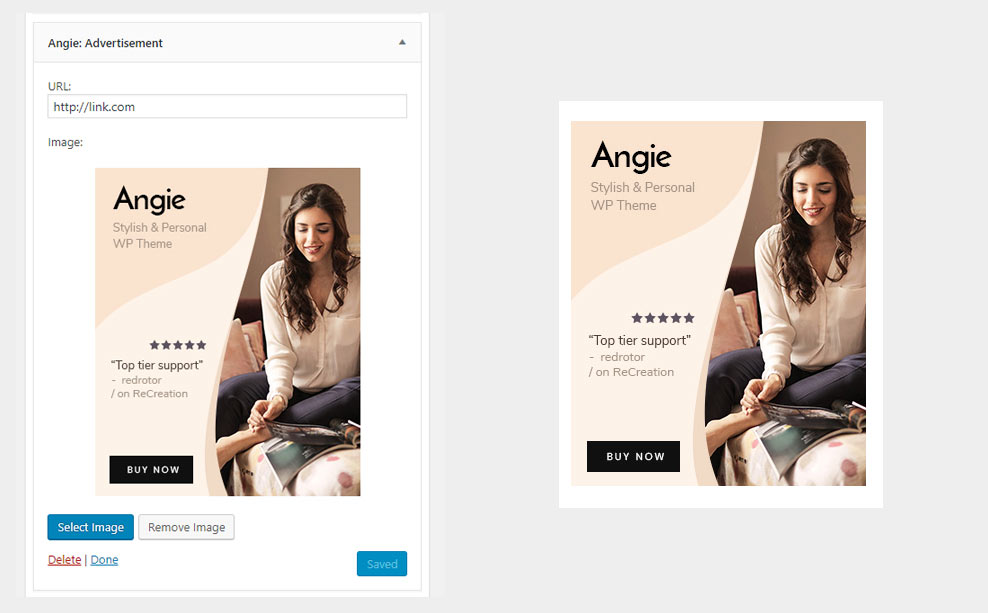
Task: Click BUY NOW in the right-side ad
Action: pos(634,457)
